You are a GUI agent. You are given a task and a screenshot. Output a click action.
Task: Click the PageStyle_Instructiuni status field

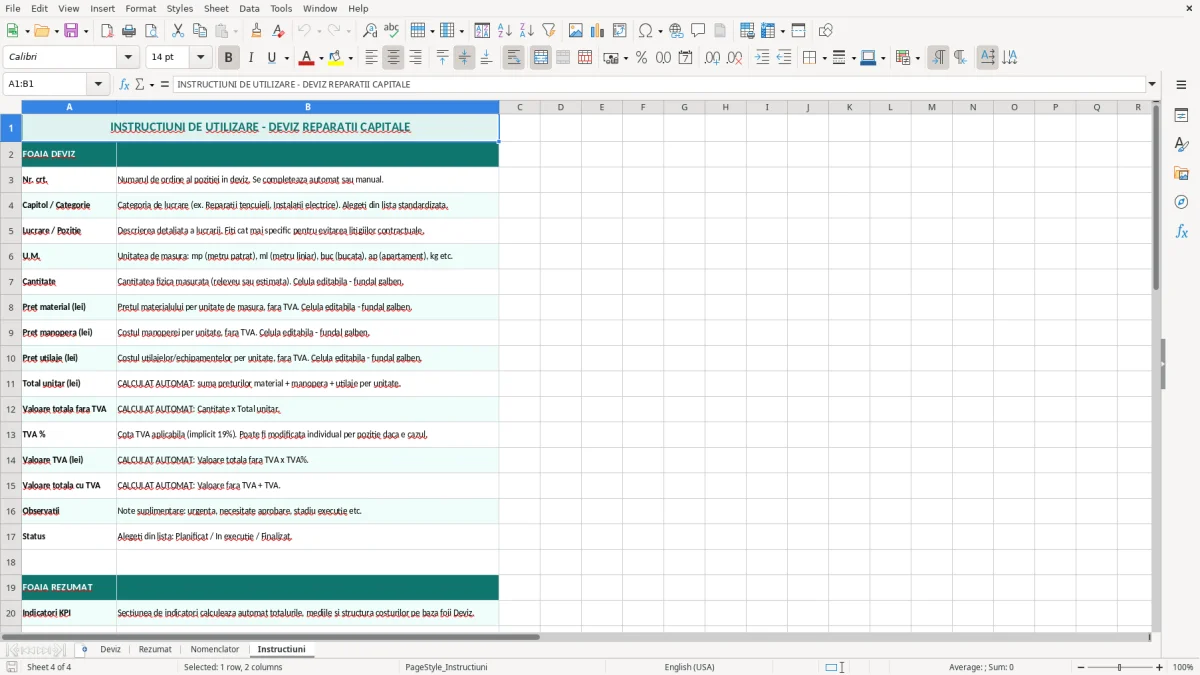tap(446, 667)
